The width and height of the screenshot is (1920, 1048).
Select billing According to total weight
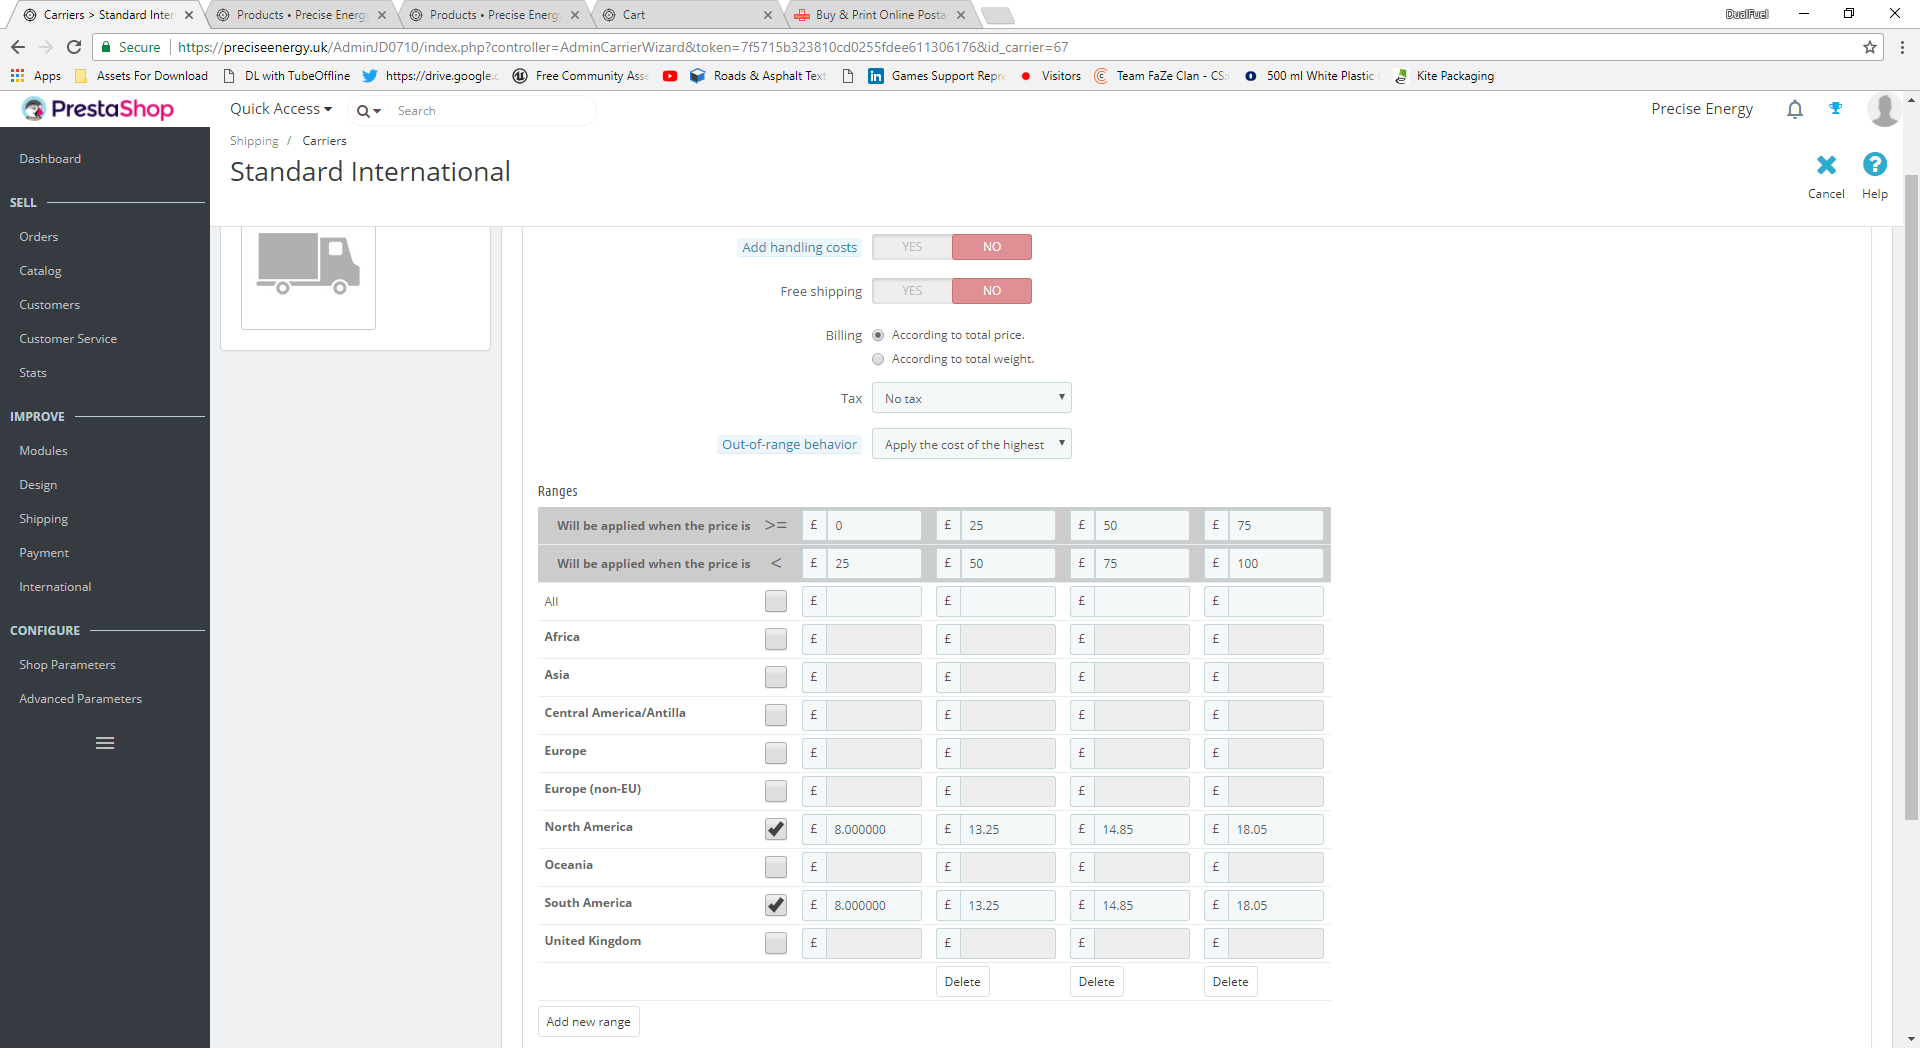point(878,359)
